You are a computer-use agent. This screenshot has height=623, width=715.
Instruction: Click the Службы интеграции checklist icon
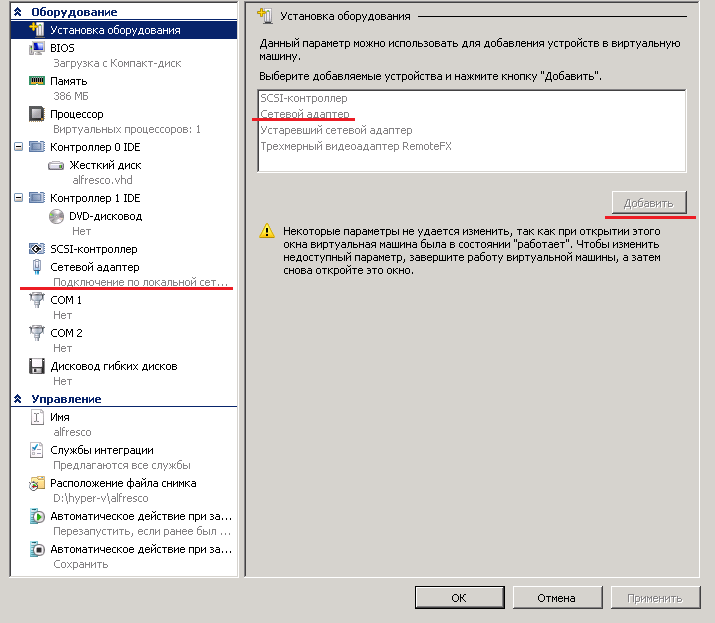36,450
